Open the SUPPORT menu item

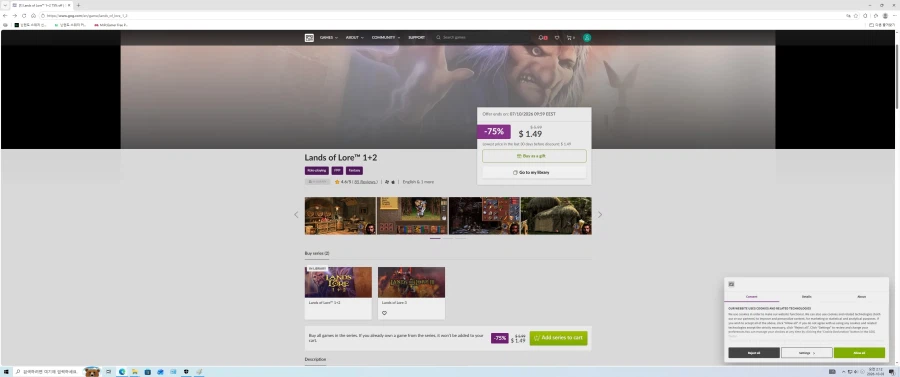(416, 38)
